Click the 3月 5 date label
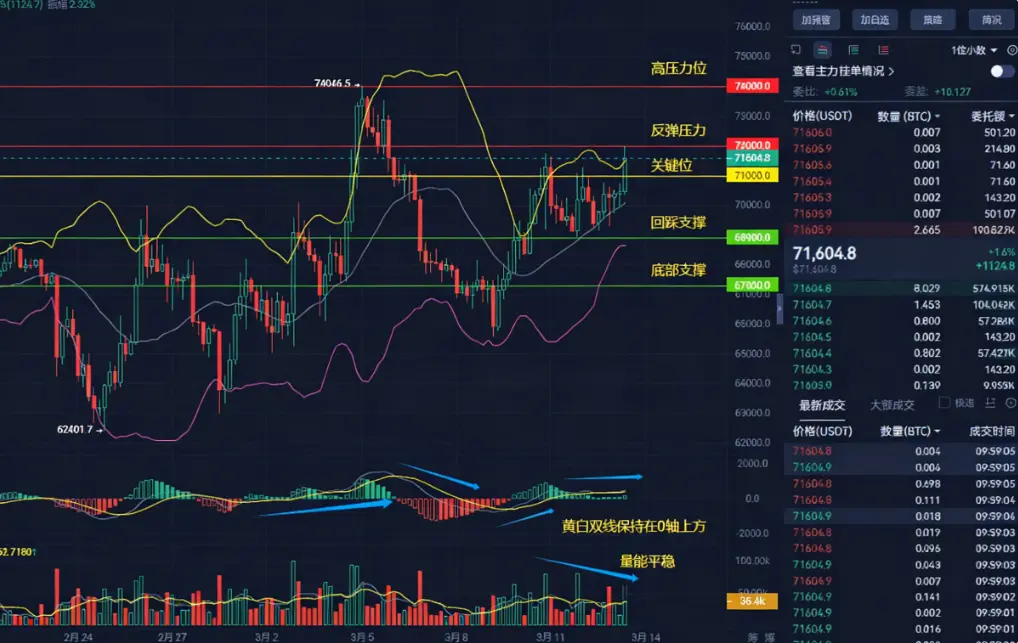1018x643 pixels. 362,637
